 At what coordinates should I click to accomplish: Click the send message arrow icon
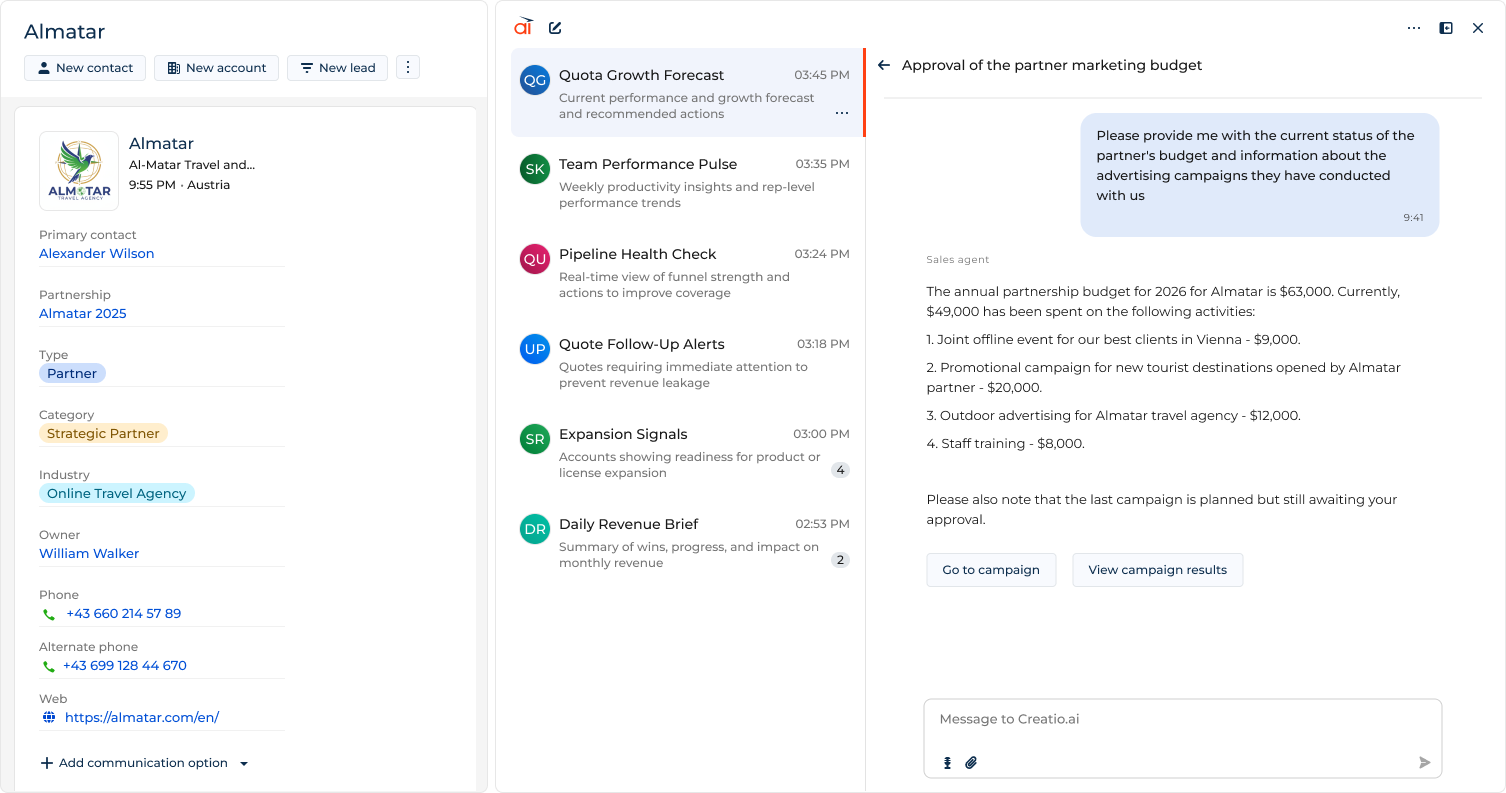pyautogui.click(x=1424, y=763)
